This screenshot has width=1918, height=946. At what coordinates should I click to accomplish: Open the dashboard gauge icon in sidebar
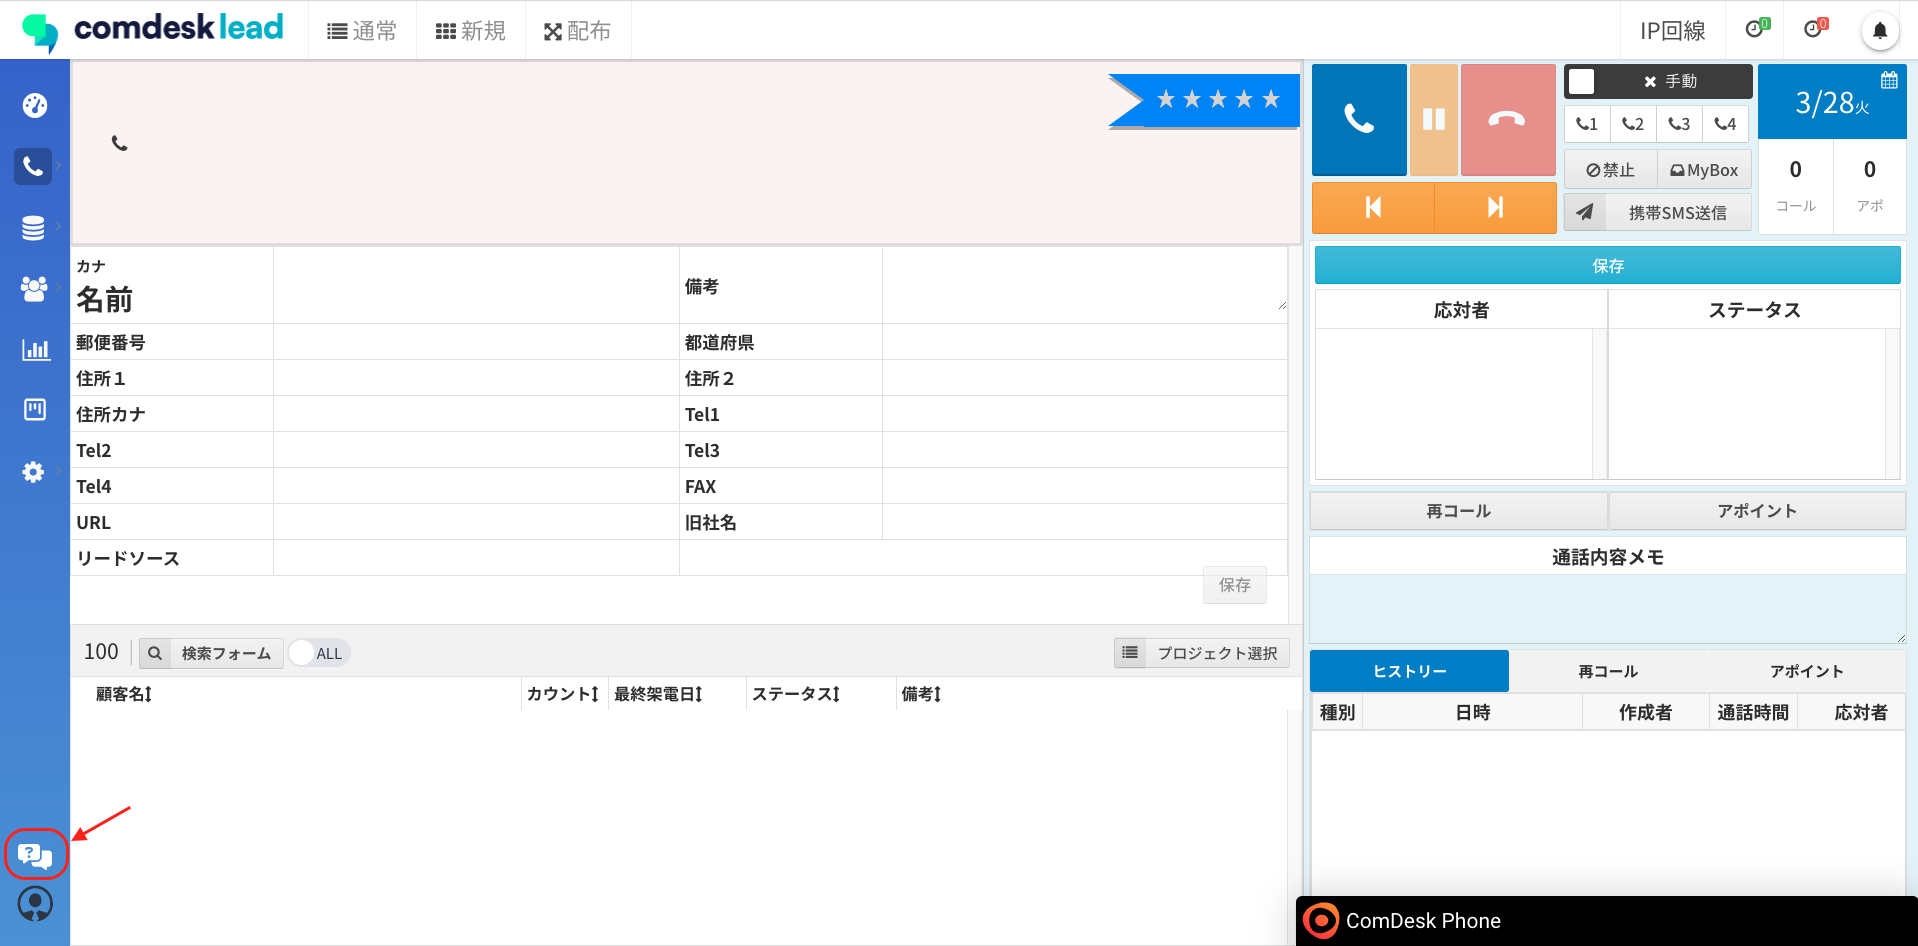35,105
